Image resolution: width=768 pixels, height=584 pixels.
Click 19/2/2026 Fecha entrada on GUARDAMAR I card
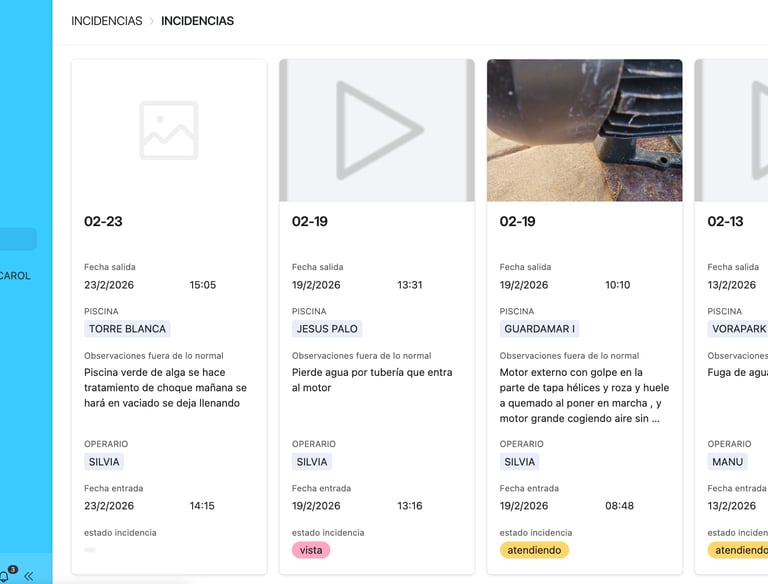click(x=524, y=506)
